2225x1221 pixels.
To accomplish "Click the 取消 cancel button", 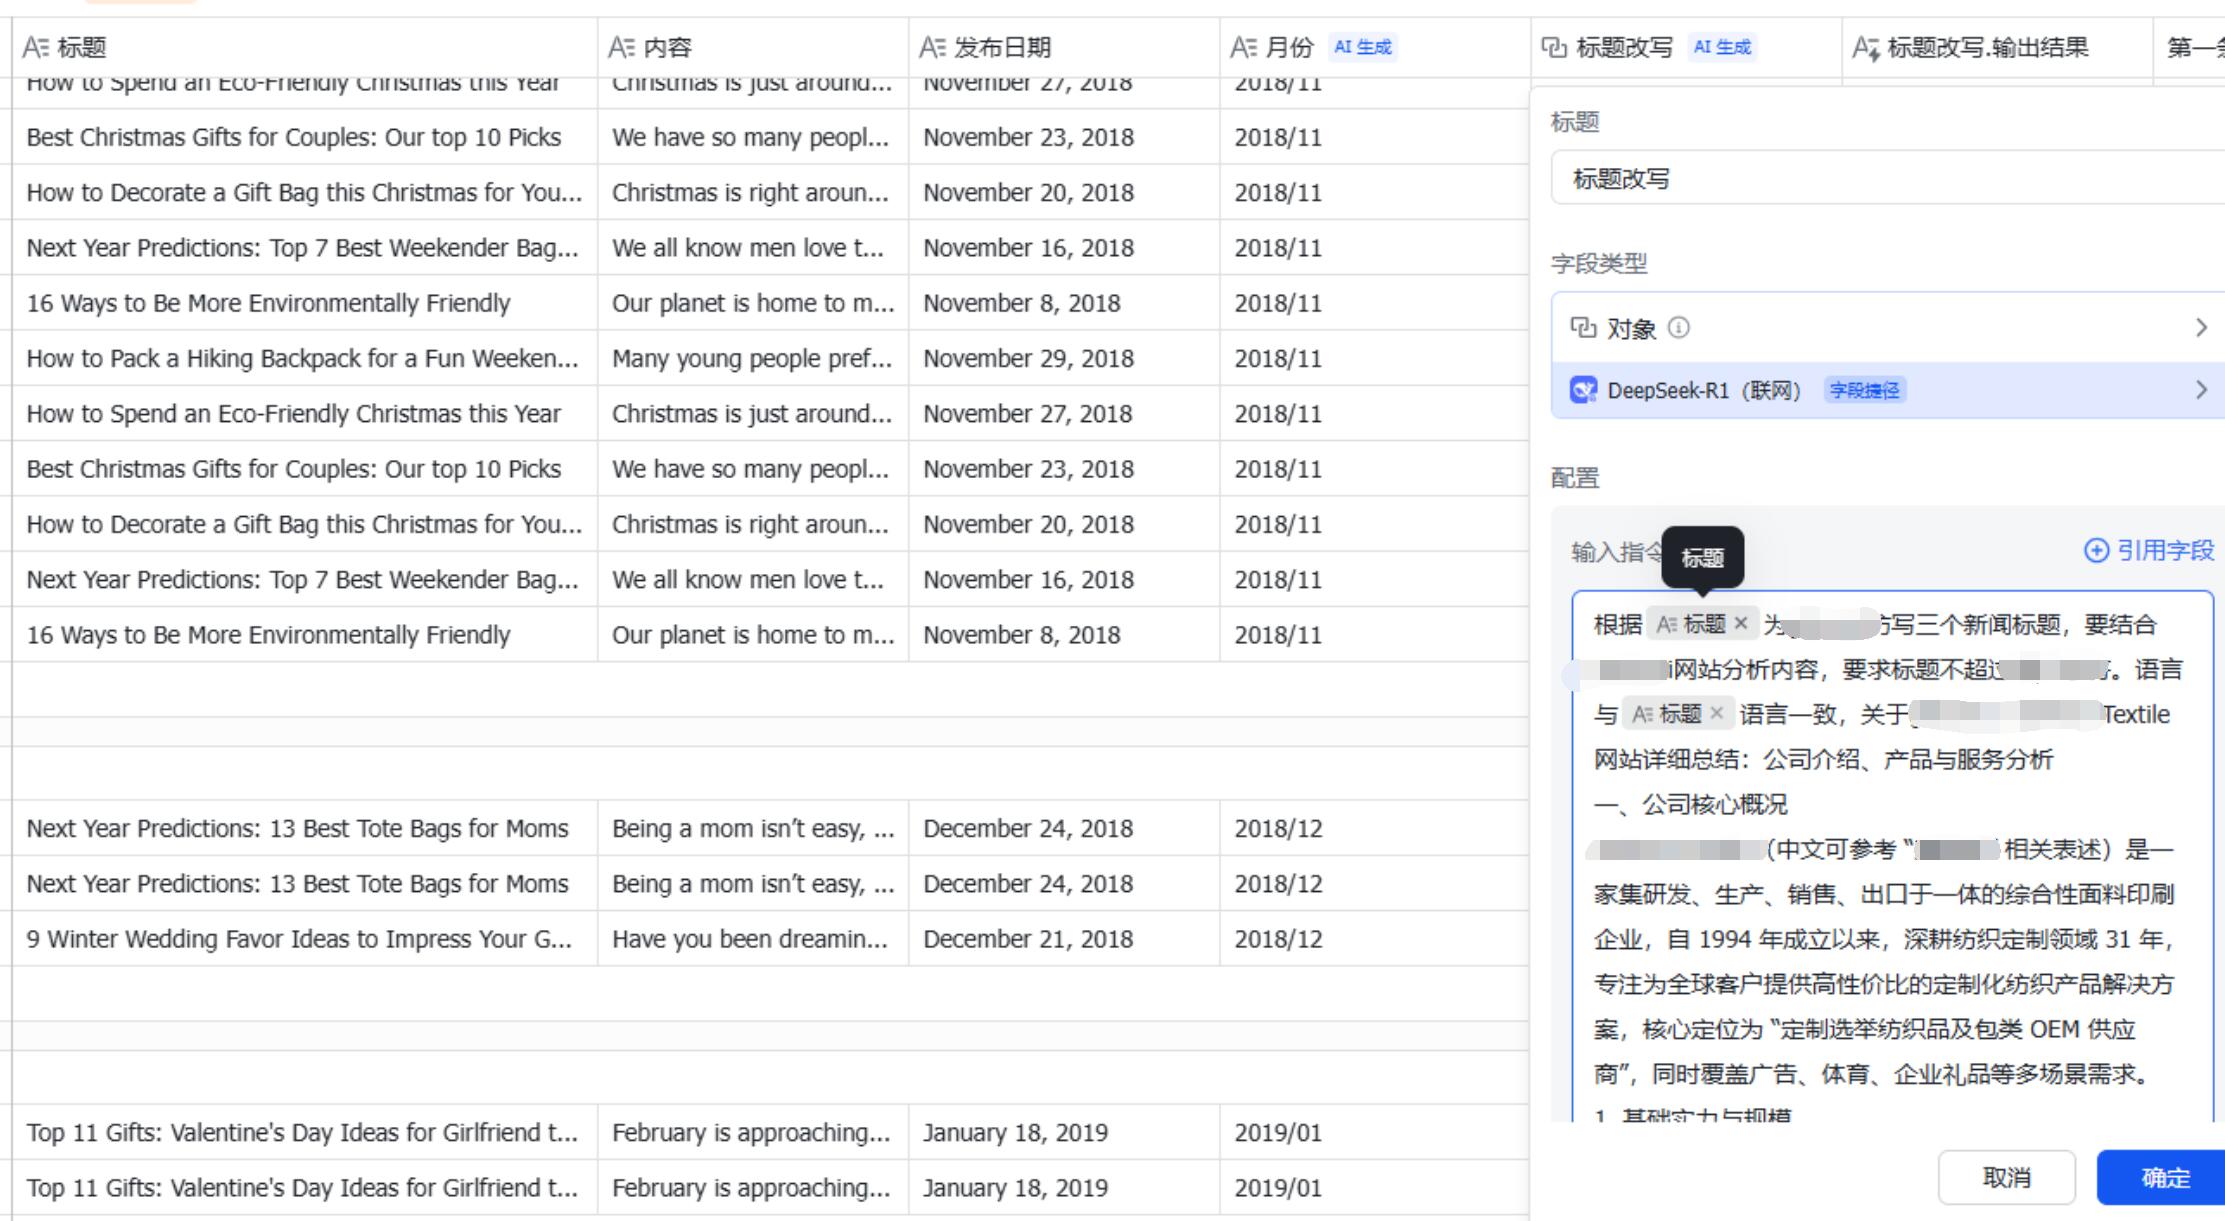I will point(2006,1178).
